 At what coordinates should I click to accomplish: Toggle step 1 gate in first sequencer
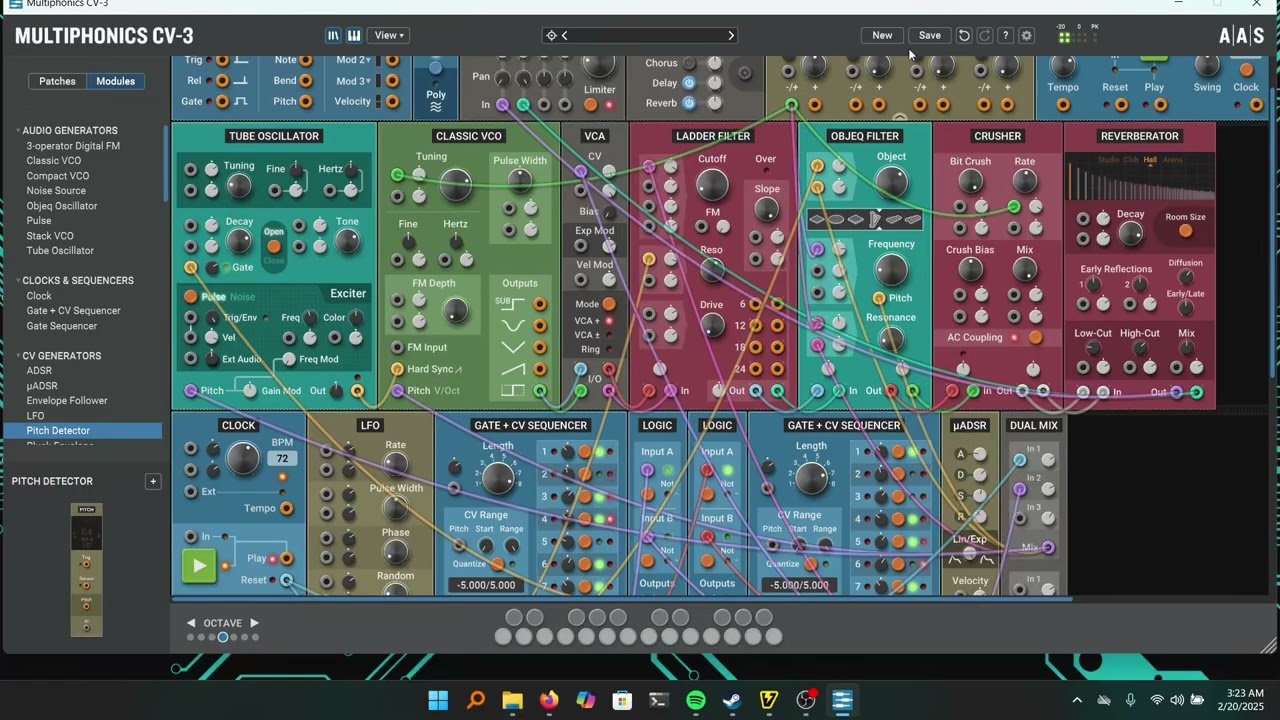tap(585, 452)
